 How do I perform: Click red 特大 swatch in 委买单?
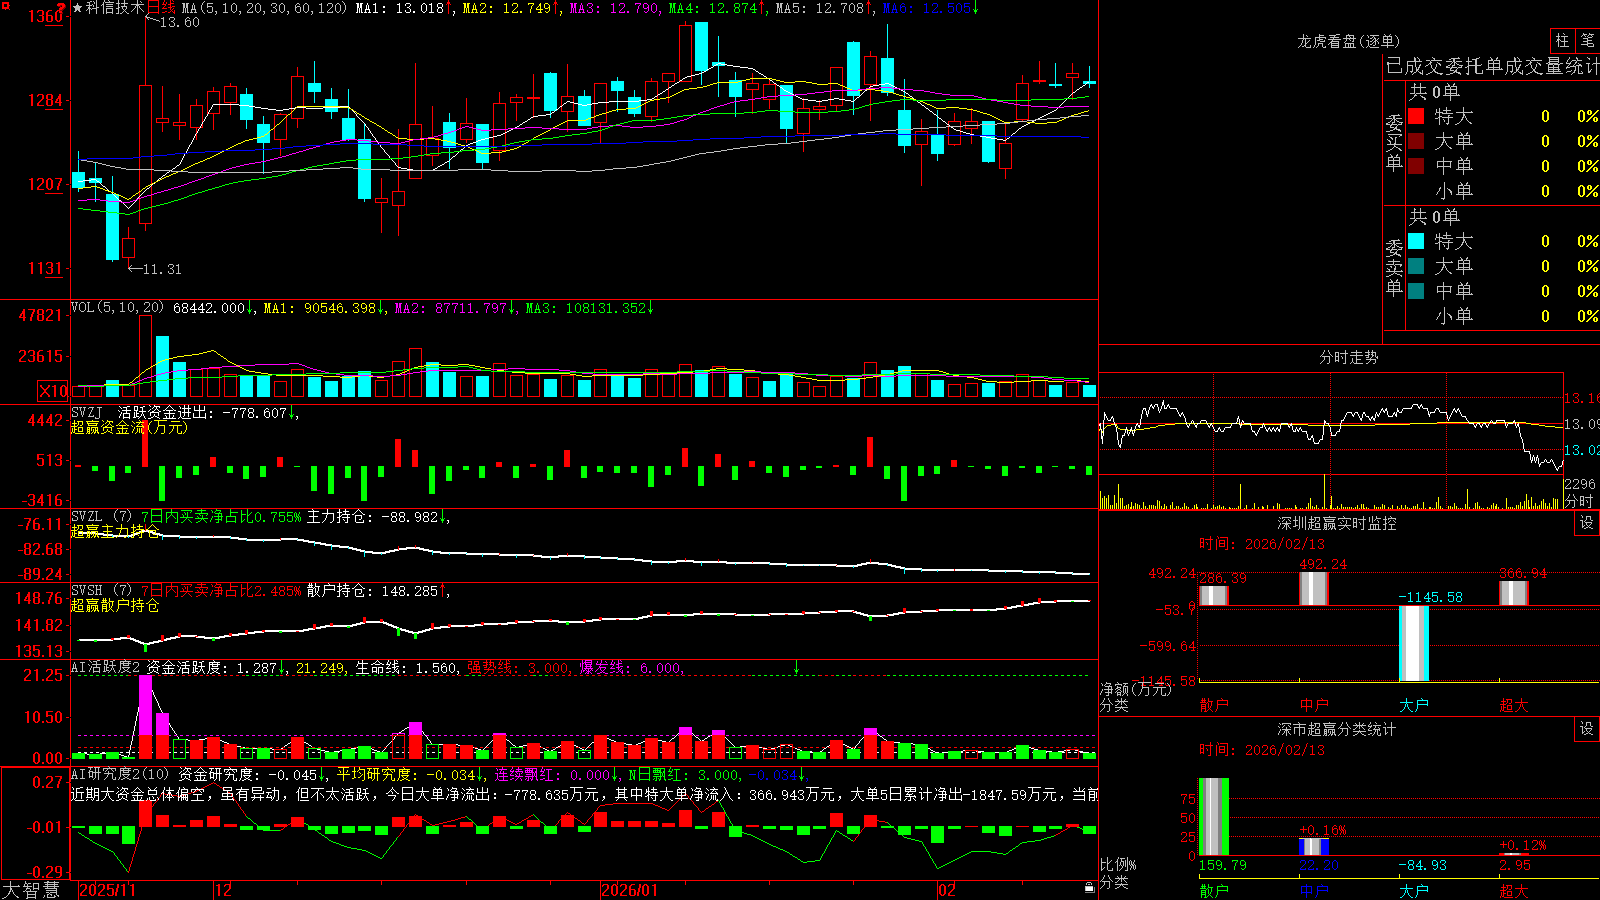point(1416,116)
